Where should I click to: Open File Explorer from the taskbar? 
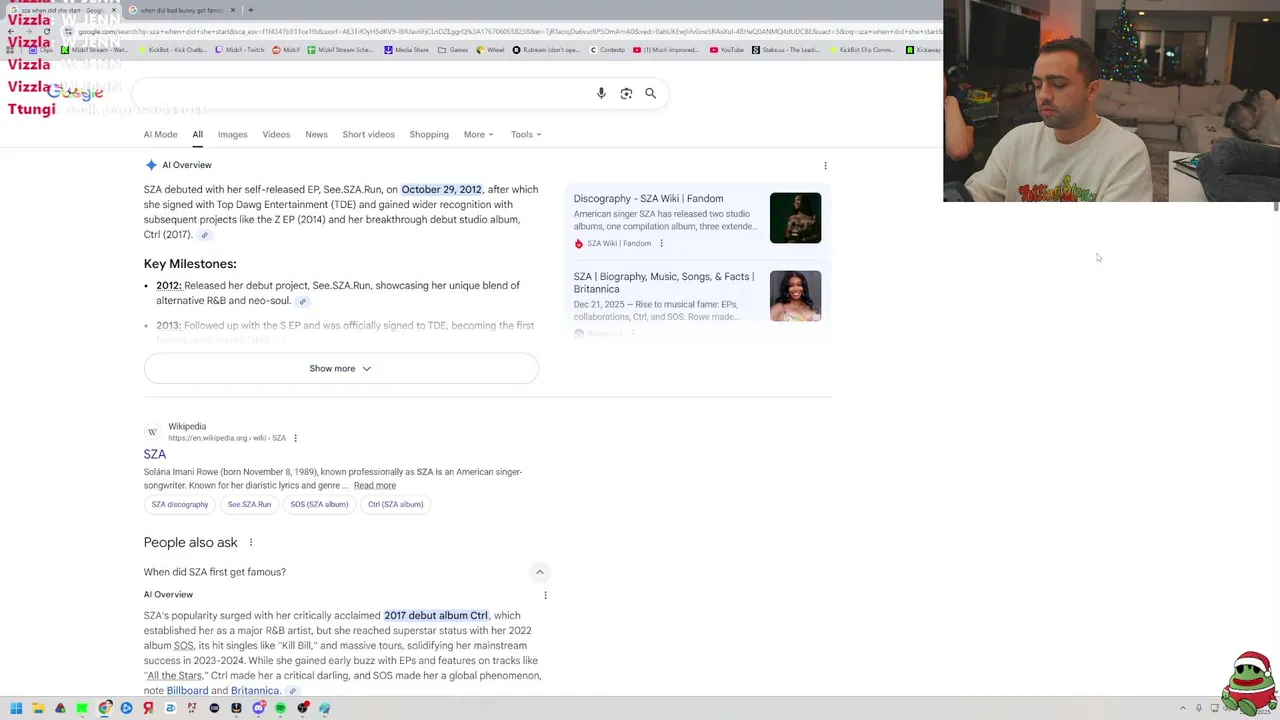38,708
